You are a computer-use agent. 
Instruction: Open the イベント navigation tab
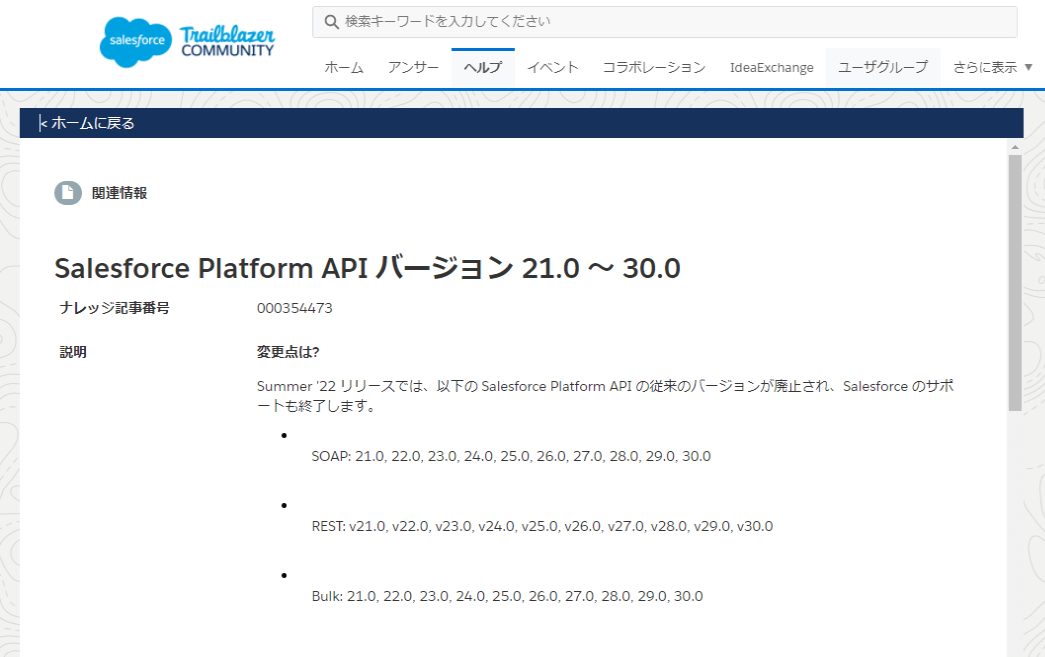coord(552,67)
